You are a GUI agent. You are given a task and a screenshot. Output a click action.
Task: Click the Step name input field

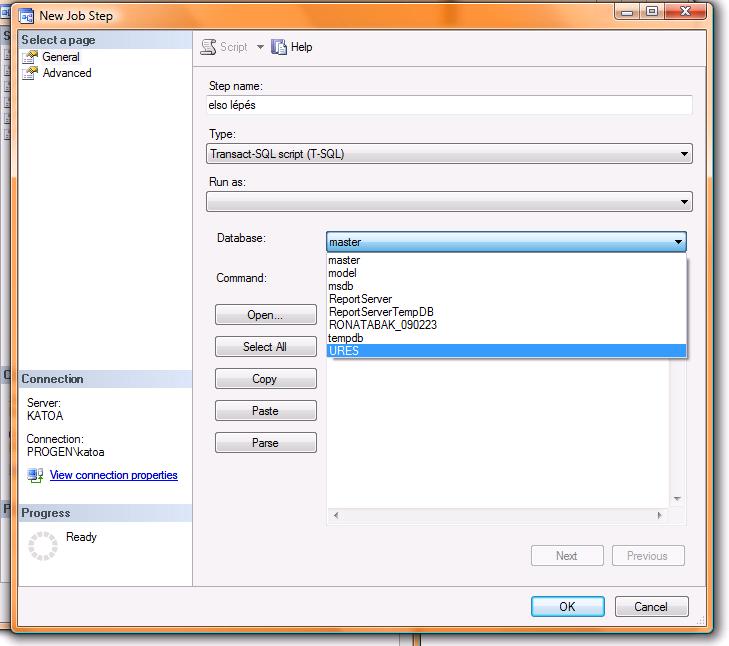(449, 105)
